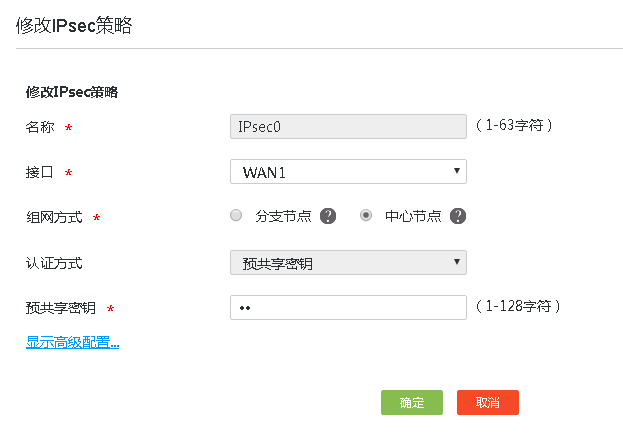Click the 名称 field containing IPsec0

348,126
